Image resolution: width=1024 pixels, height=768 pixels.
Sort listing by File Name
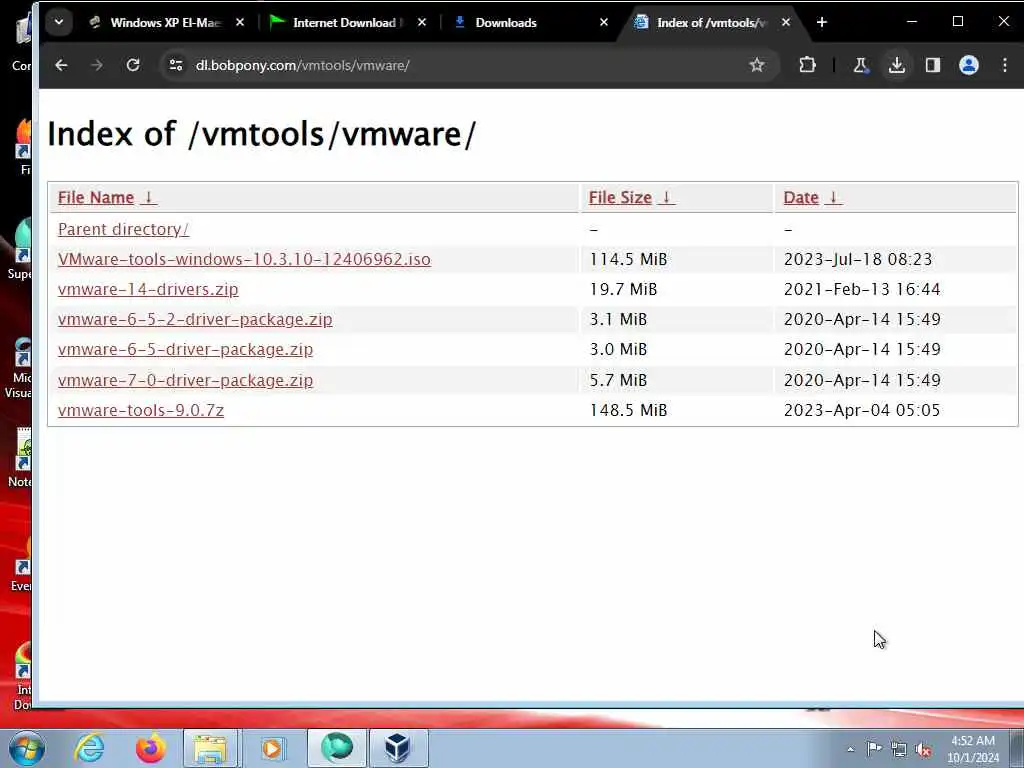point(96,197)
